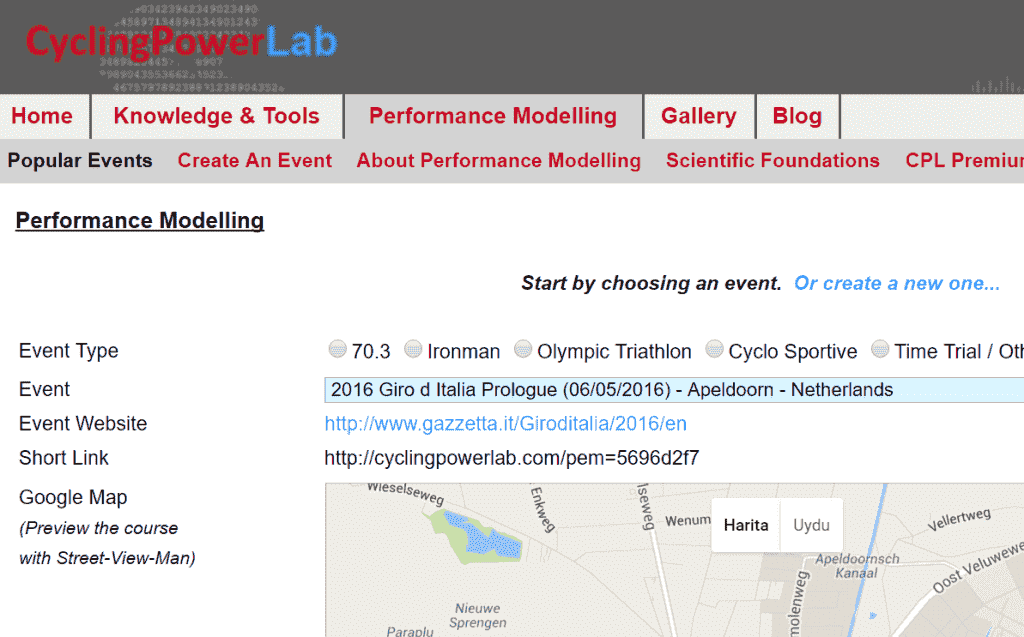
Task: Click the Create An Event link
Action: pos(255,161)
